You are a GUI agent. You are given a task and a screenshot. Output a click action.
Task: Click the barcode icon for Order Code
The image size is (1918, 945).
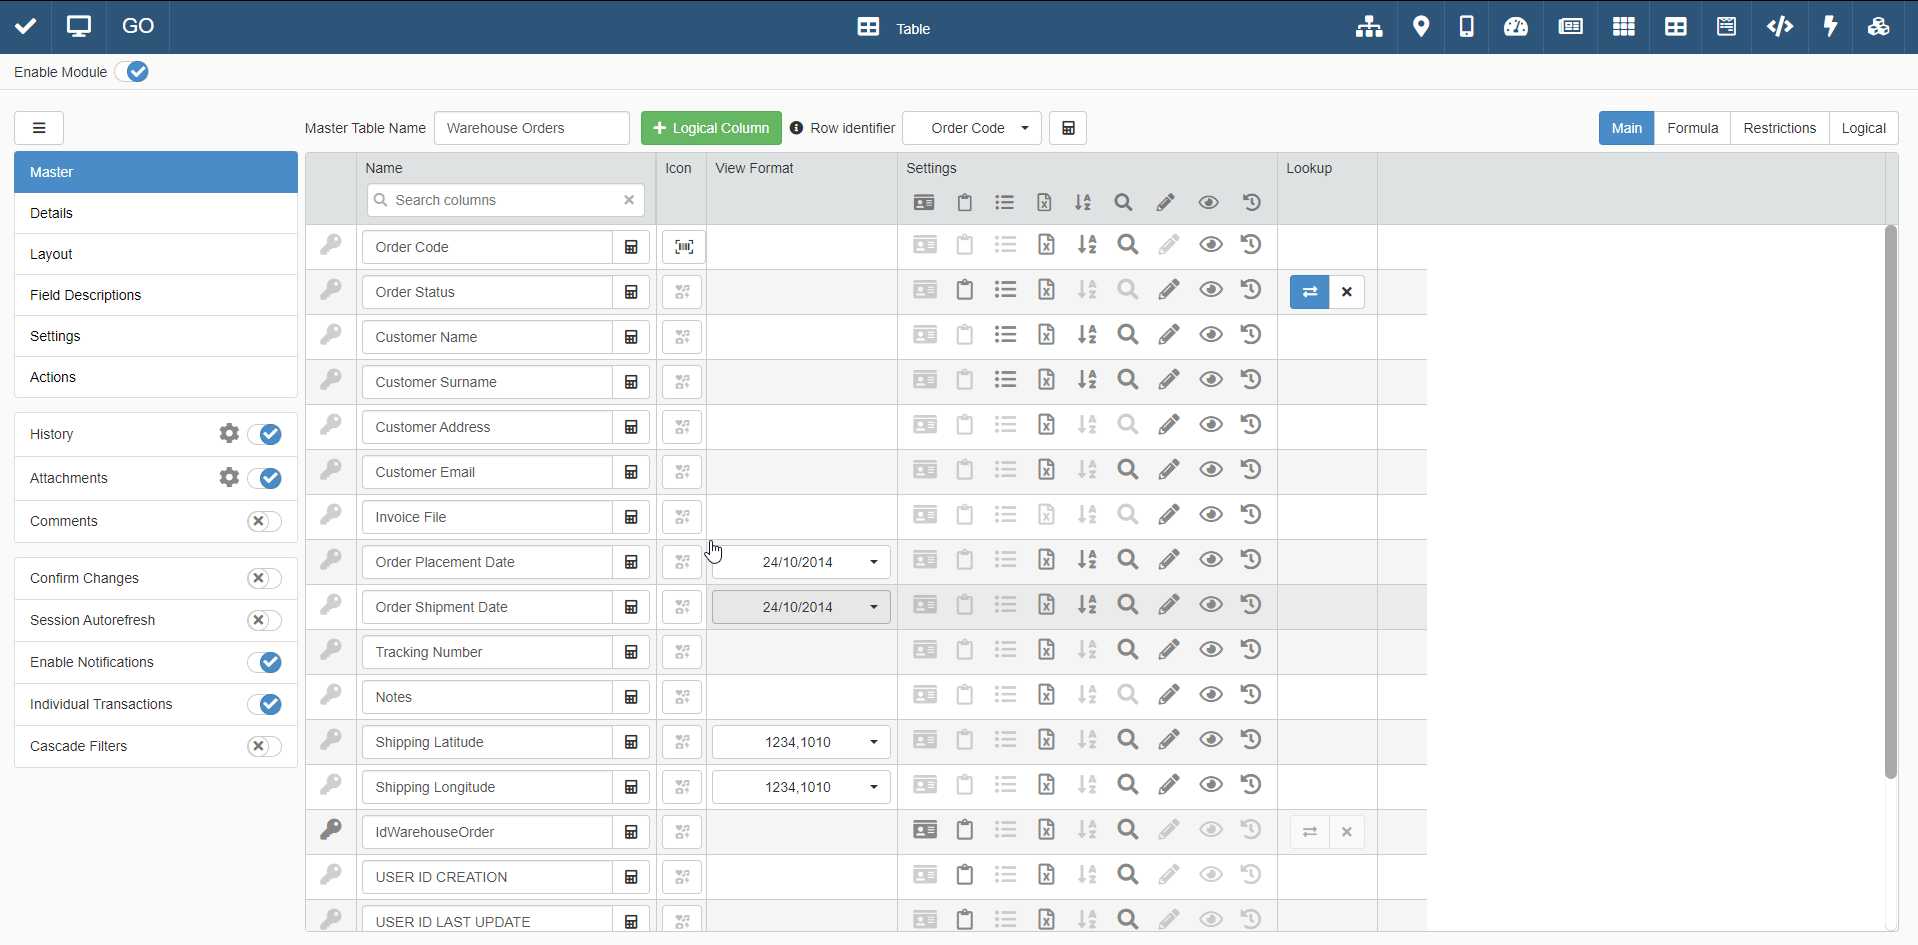point(683,247)
